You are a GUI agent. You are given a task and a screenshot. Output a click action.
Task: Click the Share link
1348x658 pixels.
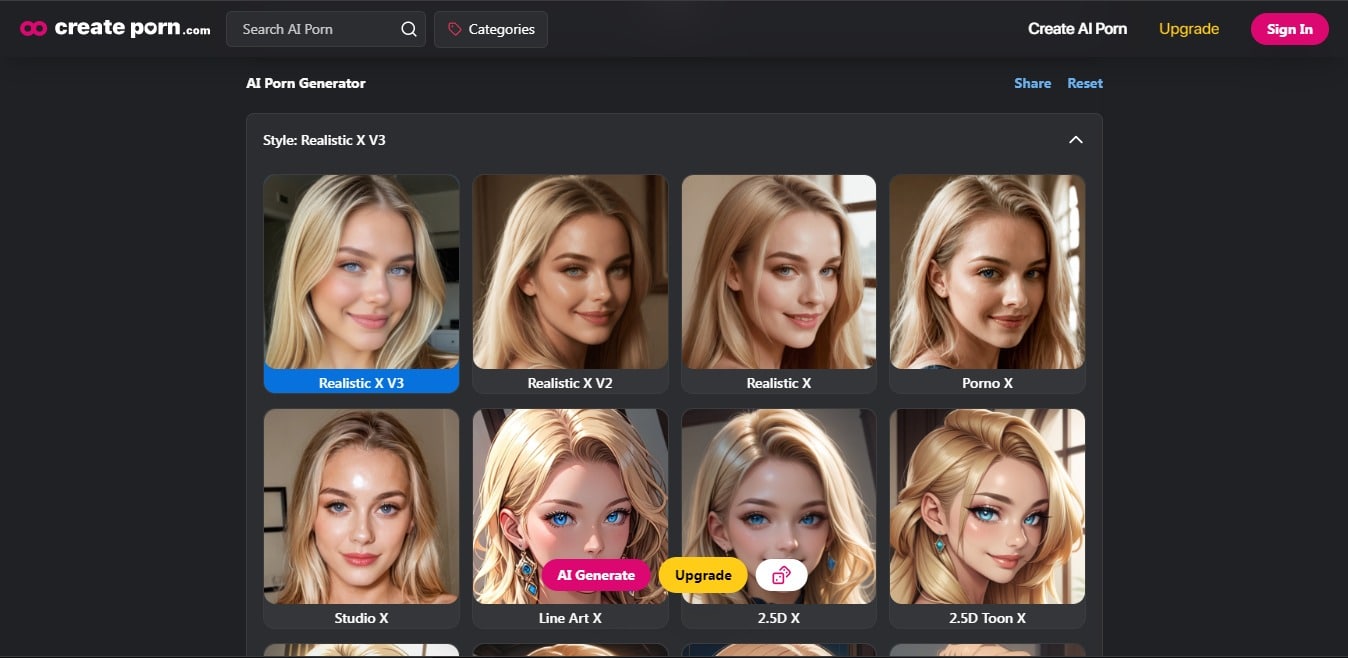click(x=1032, y=83)
